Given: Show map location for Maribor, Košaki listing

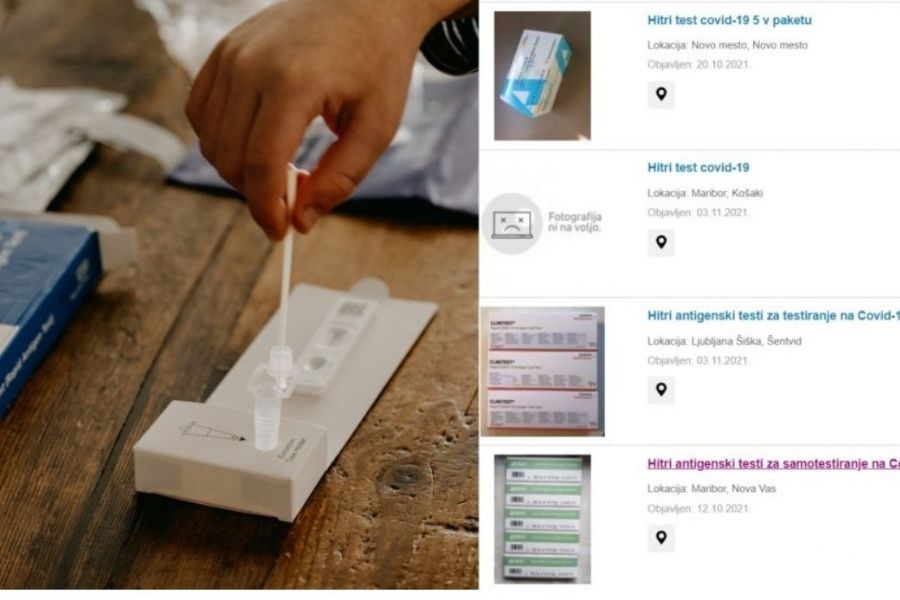Looking at the screenshot, I should pos(661,243).
